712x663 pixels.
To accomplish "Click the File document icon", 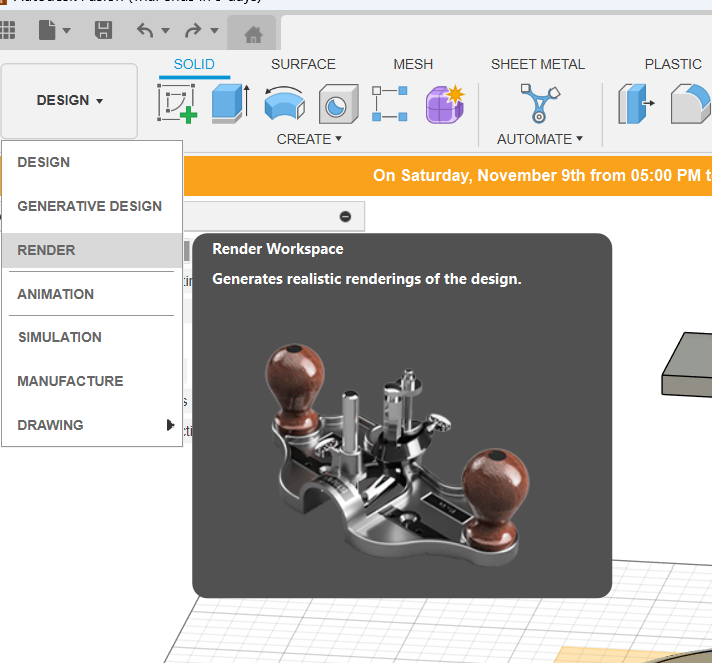I will tap(47, 30).
